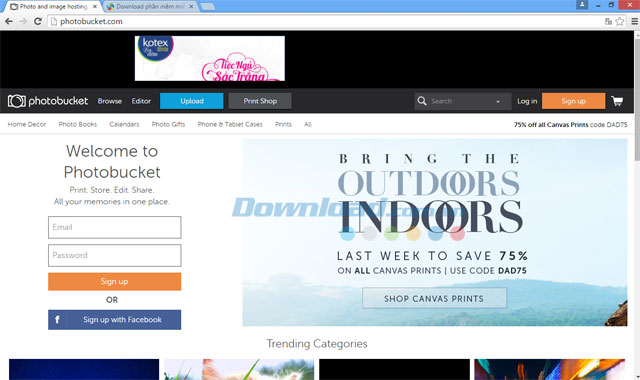This screenshot has height=380, width=640.
Task: Click the blue Upload button
Action: pos(192,101)
